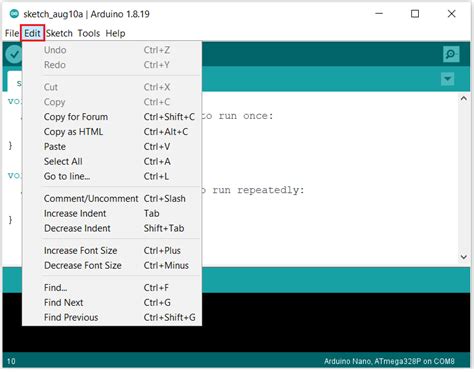Click the greyed Copy entry
The height and width of the screenshot is (372, 474).
point(112,102)
